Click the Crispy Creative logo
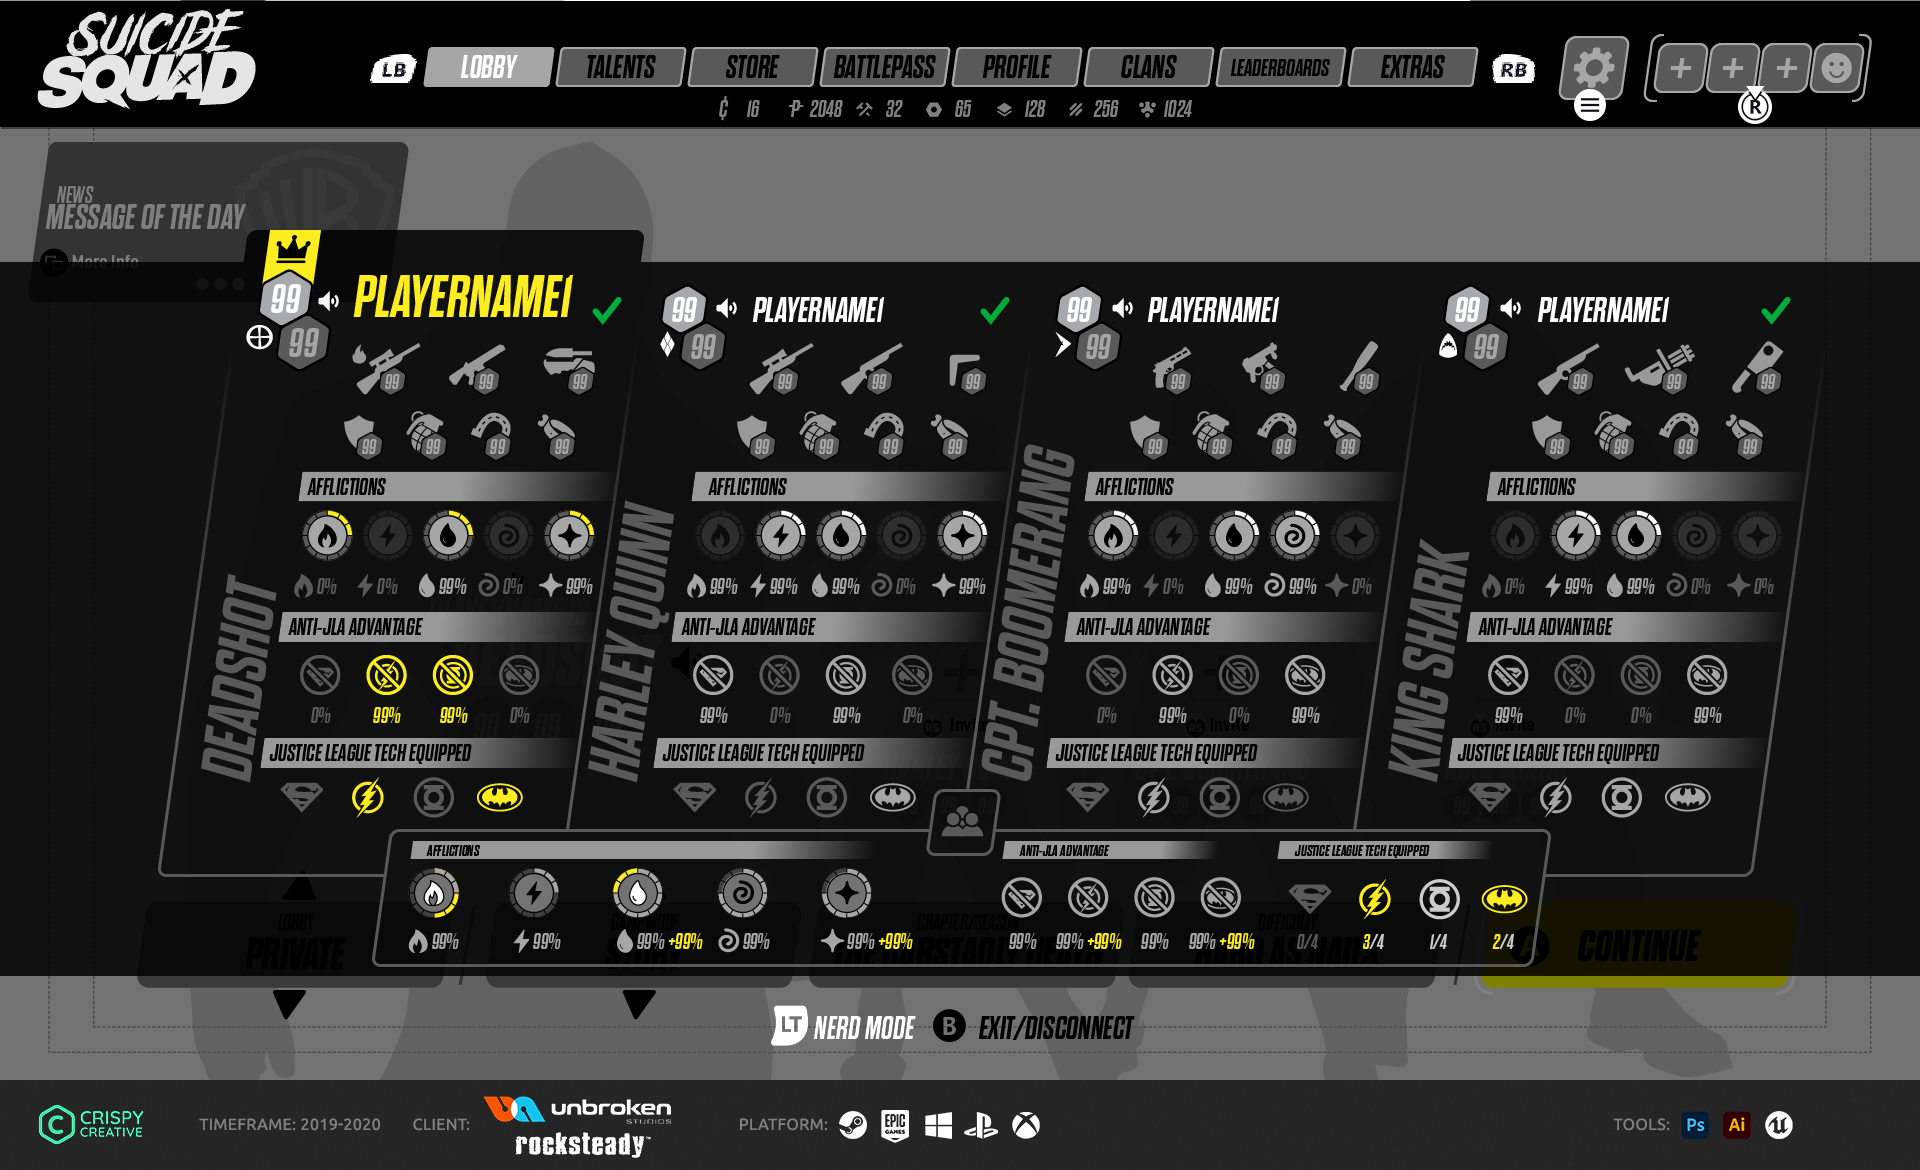The image size is (1920, 1170). [91, 1124]
